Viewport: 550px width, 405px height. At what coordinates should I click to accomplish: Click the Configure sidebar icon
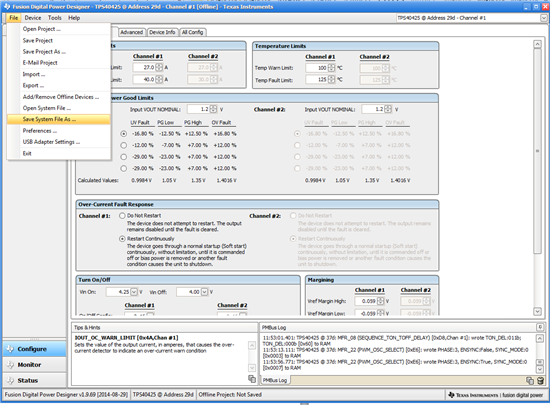coord(10,349)
